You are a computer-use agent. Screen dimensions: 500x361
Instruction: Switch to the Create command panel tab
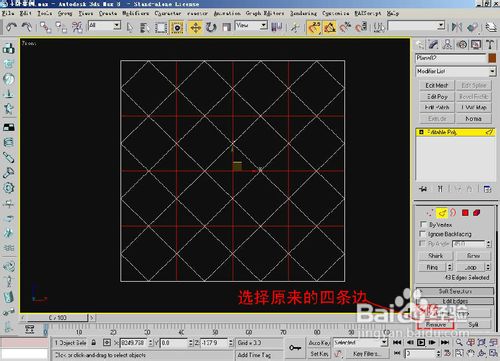420,44
